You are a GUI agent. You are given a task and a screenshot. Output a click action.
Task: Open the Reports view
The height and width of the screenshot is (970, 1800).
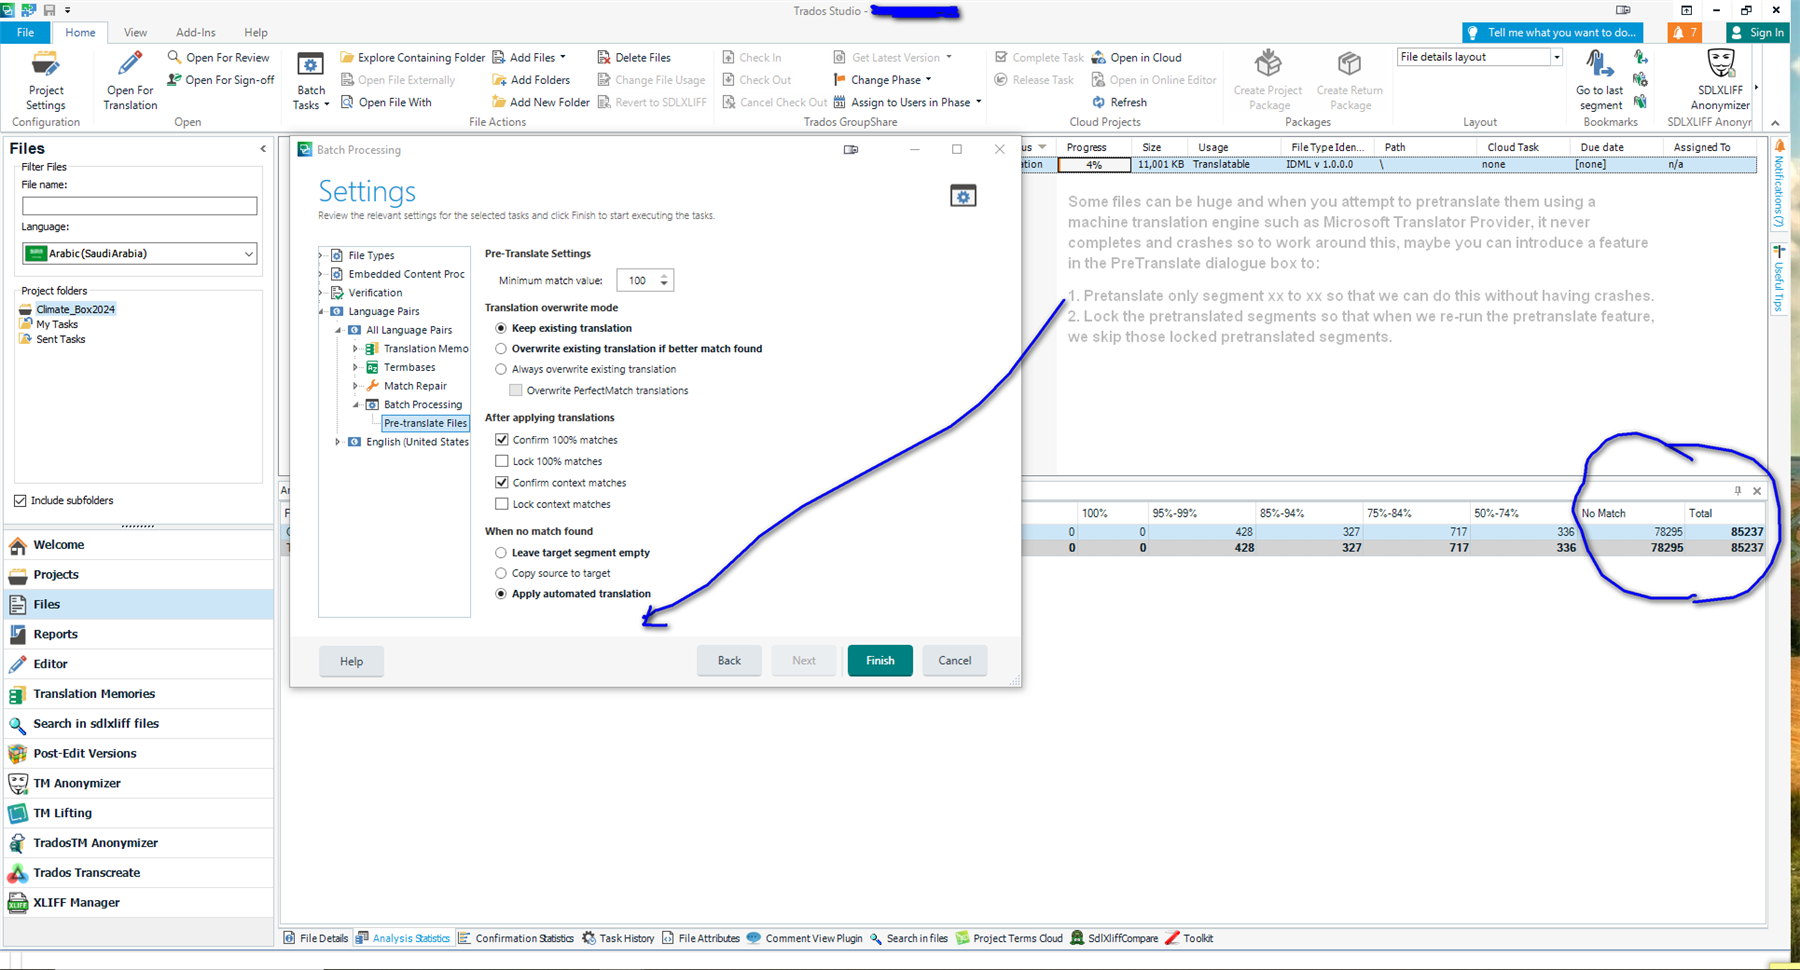139,634
